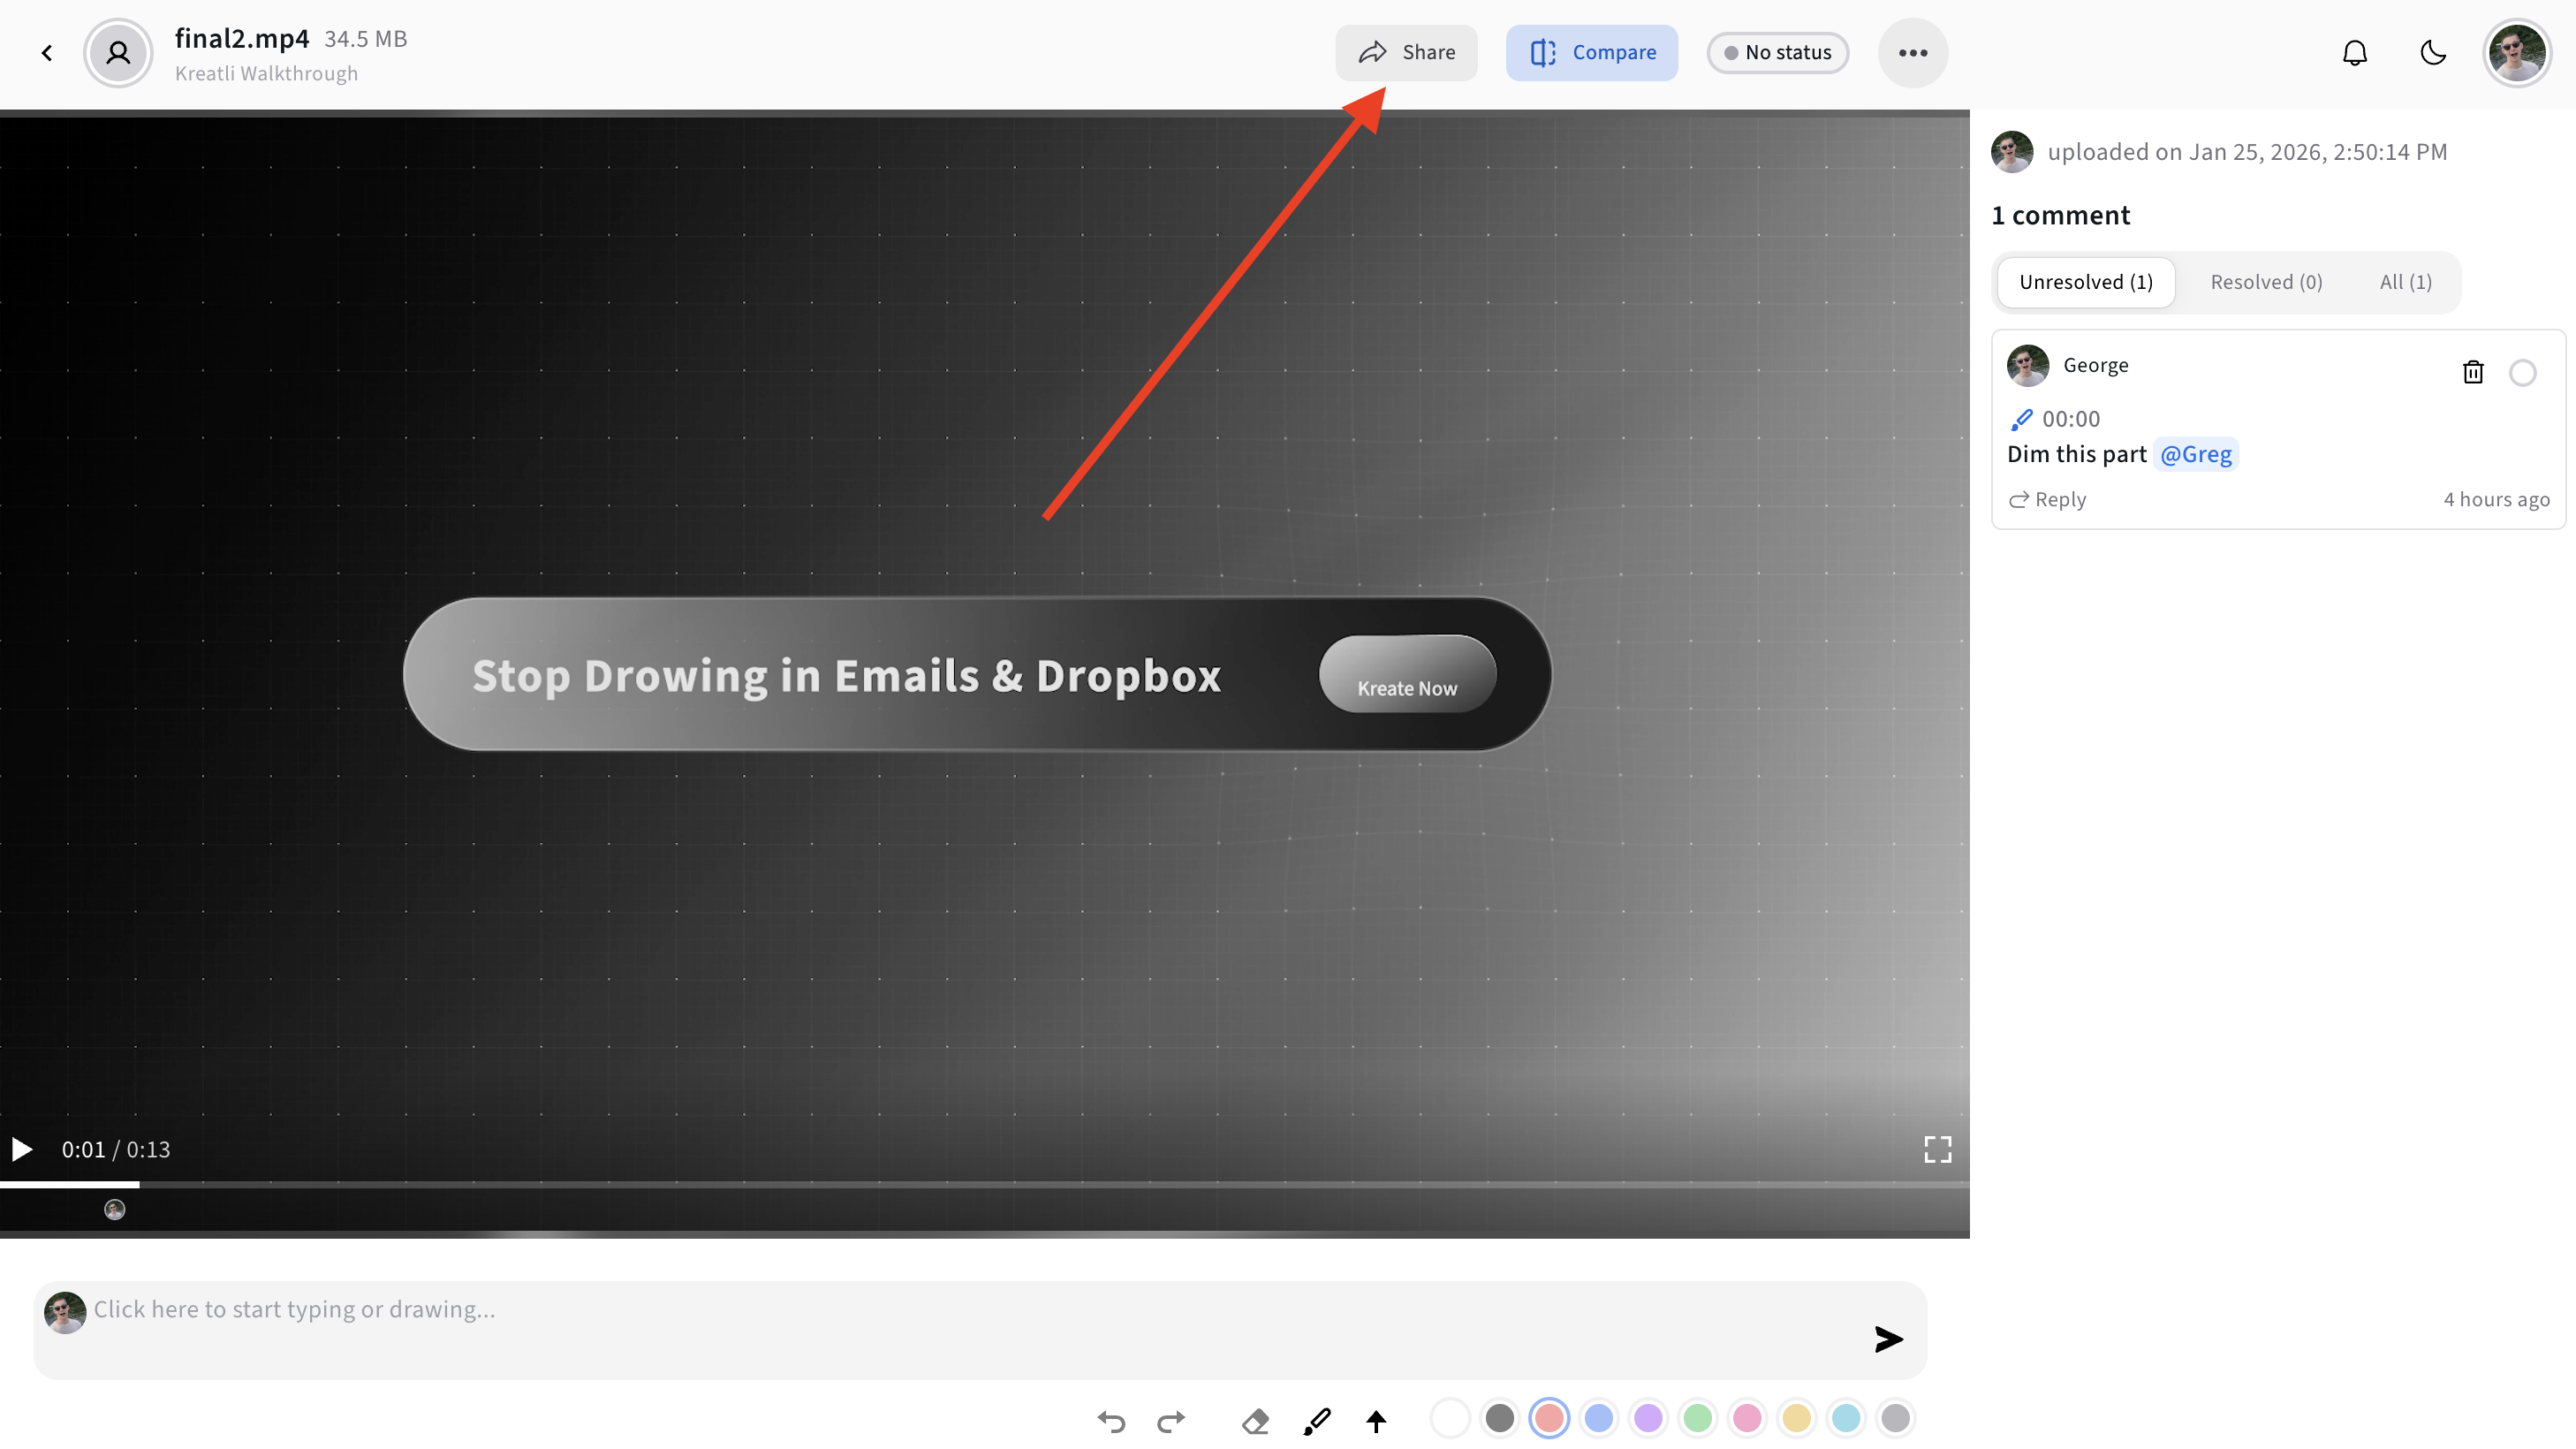Send comment with arrow icon

1888,1338
